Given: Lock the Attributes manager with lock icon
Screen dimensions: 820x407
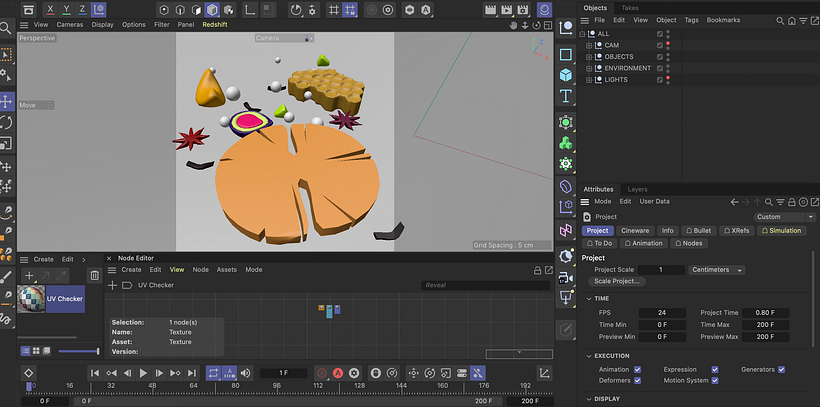Looking at the screenshot, I should click(x=792, y=202).
